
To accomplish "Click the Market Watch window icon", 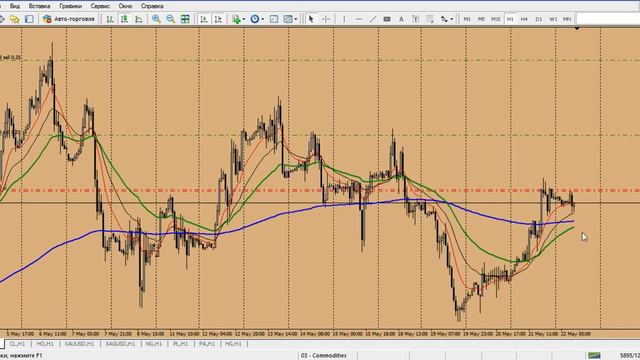I will tap(29, 19).
